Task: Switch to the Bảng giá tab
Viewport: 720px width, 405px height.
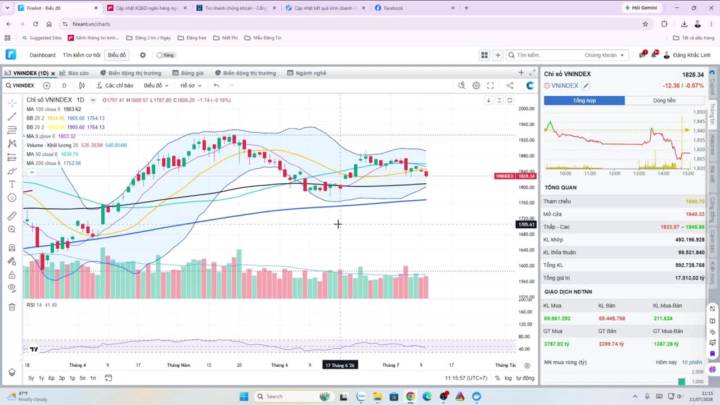Action: pos(188,73)
